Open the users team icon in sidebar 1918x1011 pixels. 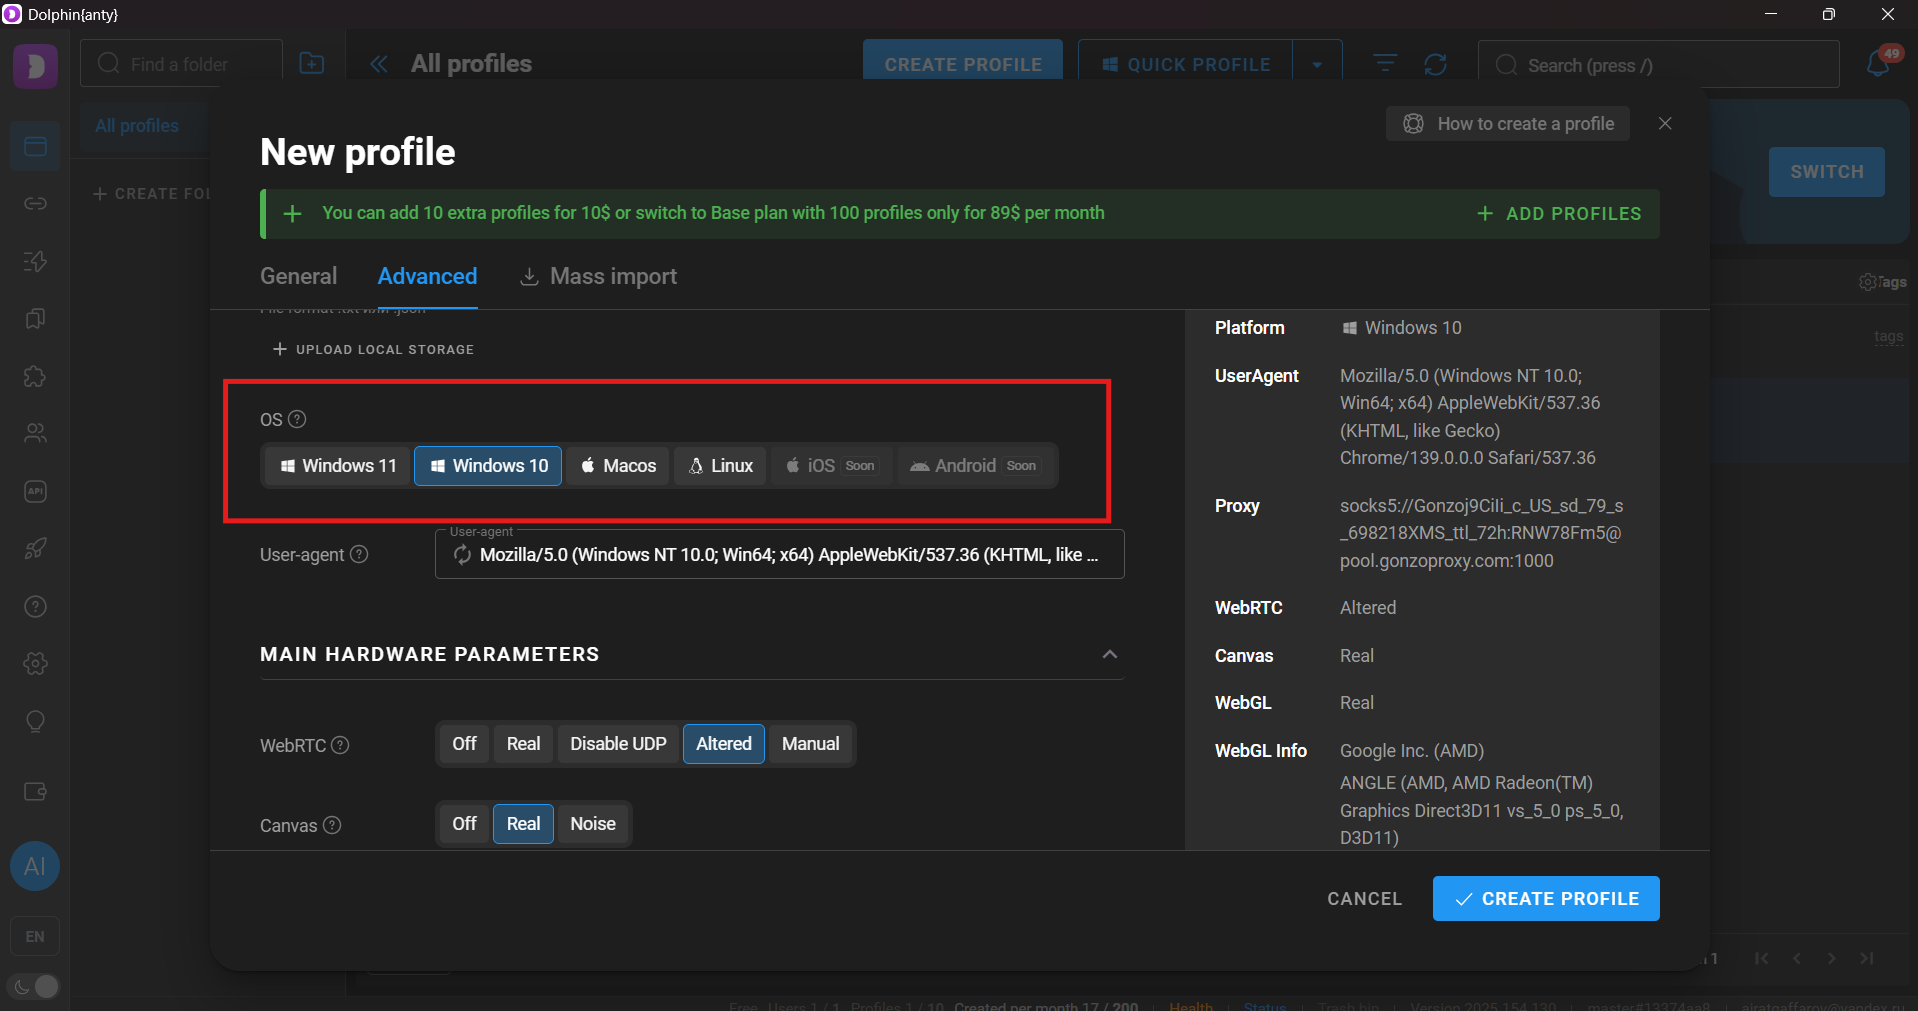pos(35,434)
